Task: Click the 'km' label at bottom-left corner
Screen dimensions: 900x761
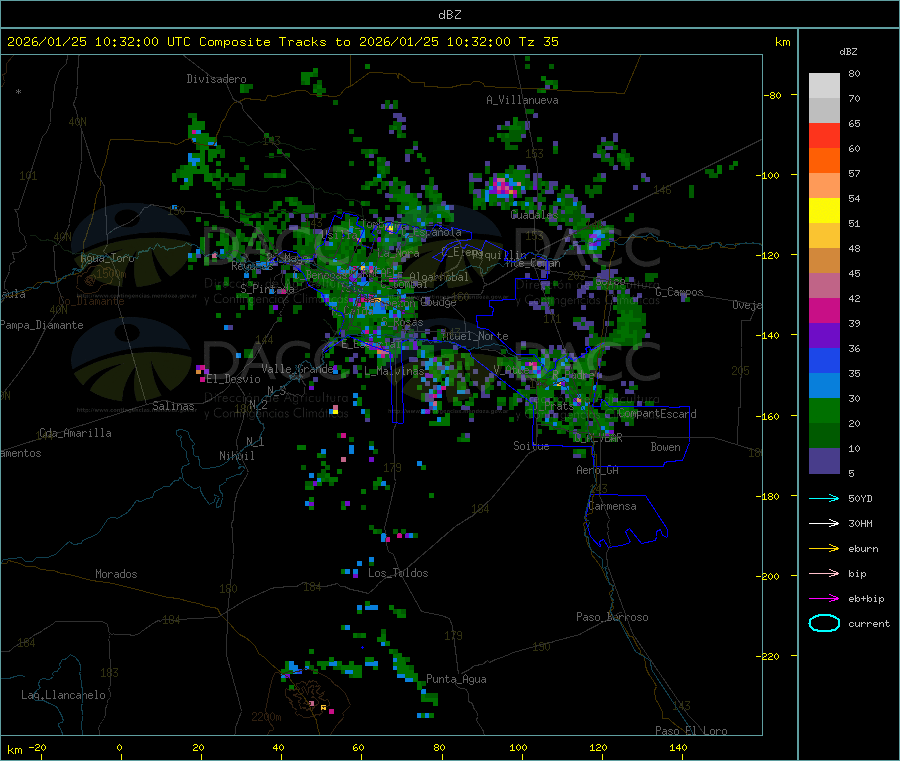Action: click(x=14, y=750)
